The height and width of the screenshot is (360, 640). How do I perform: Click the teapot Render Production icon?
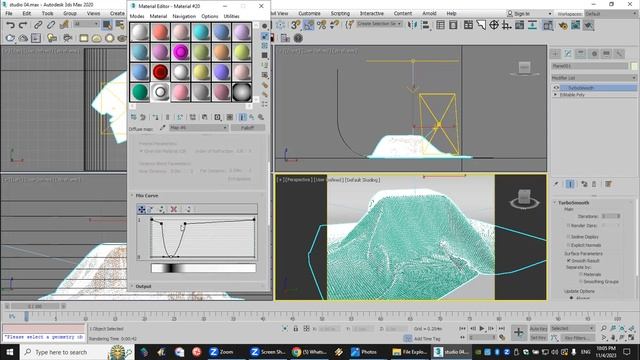click(588, 25)
